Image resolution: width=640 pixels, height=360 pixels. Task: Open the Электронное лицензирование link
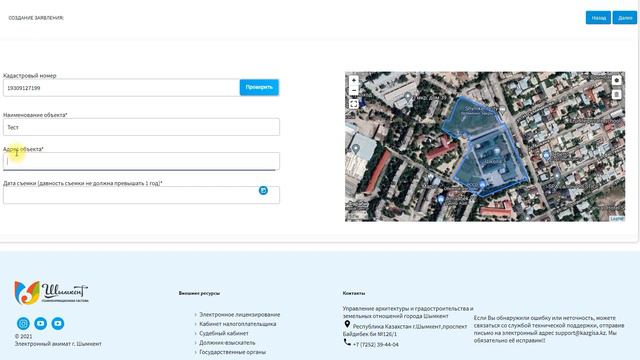(x=240, y=315)
